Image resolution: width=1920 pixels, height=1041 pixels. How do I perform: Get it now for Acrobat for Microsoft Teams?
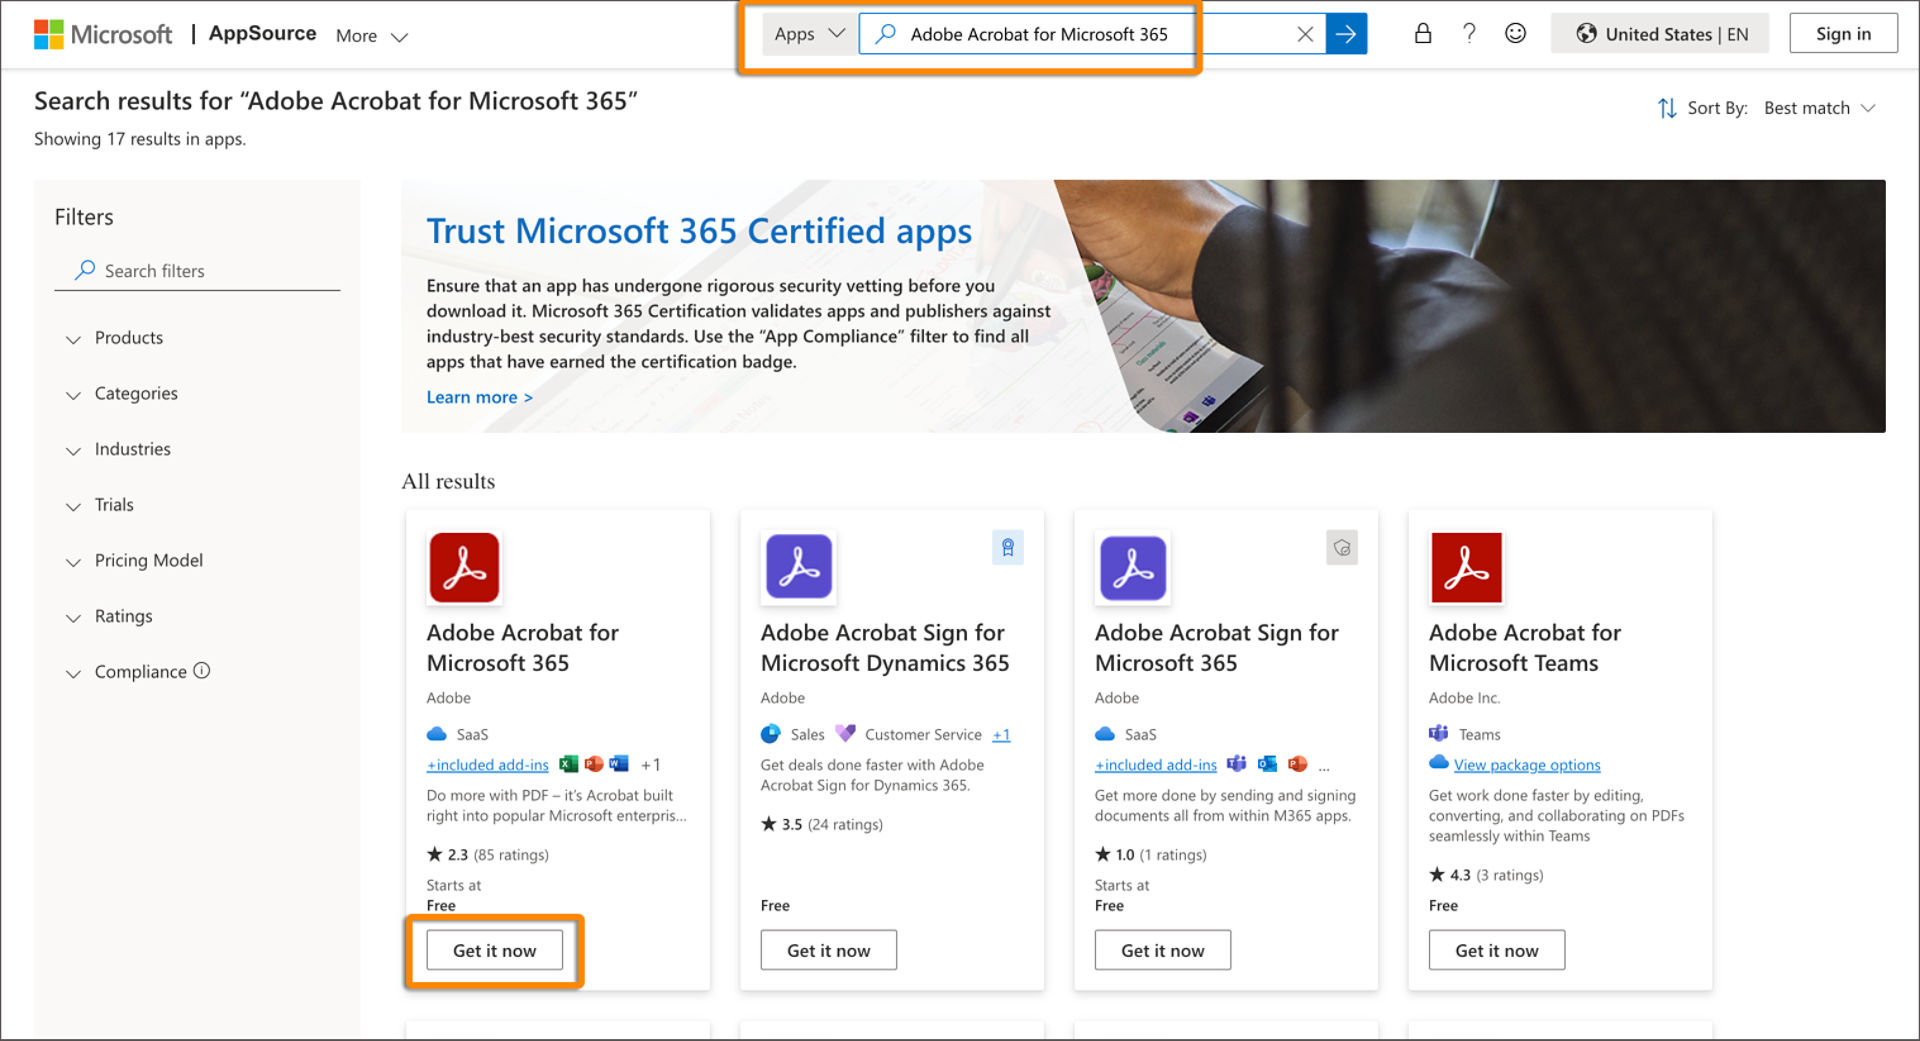click(x=1497, y=951)
